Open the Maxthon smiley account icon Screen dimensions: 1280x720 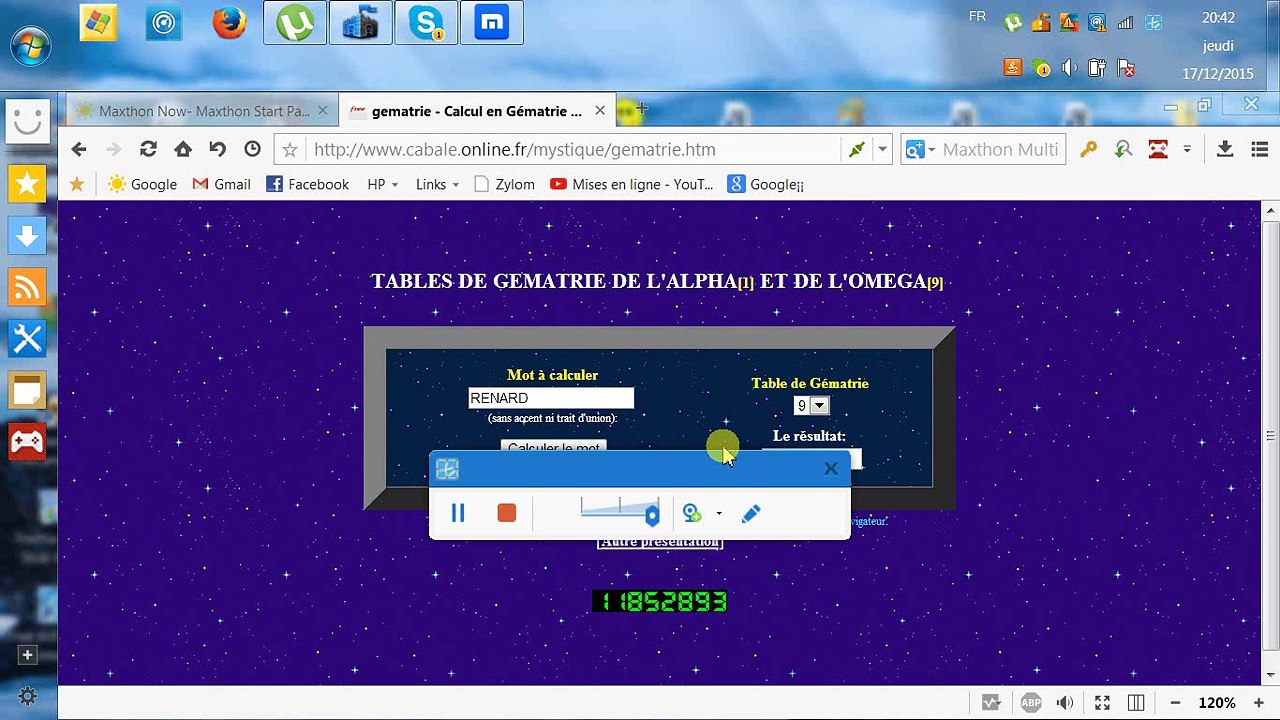27,122
